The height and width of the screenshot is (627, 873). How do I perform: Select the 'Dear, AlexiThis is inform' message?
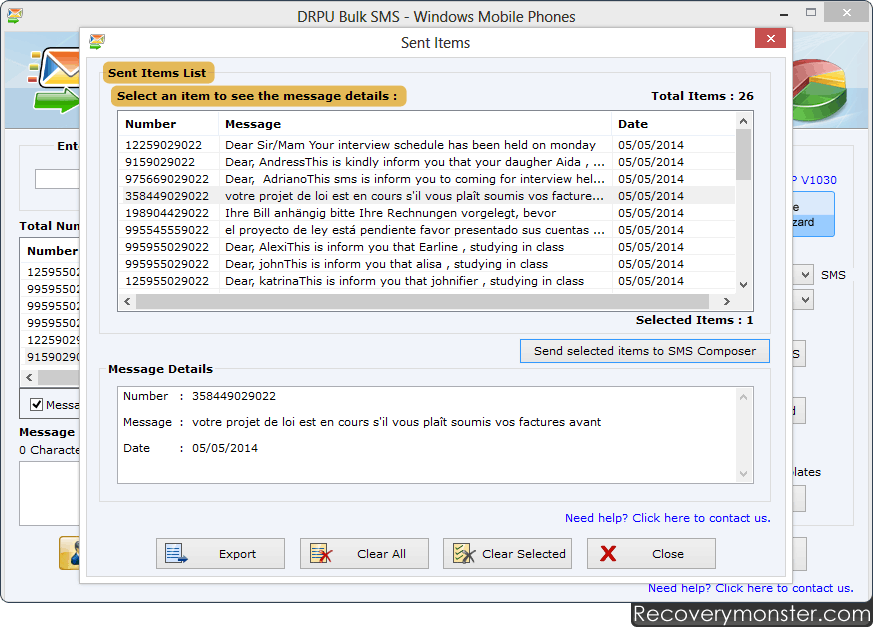point(394,247)
